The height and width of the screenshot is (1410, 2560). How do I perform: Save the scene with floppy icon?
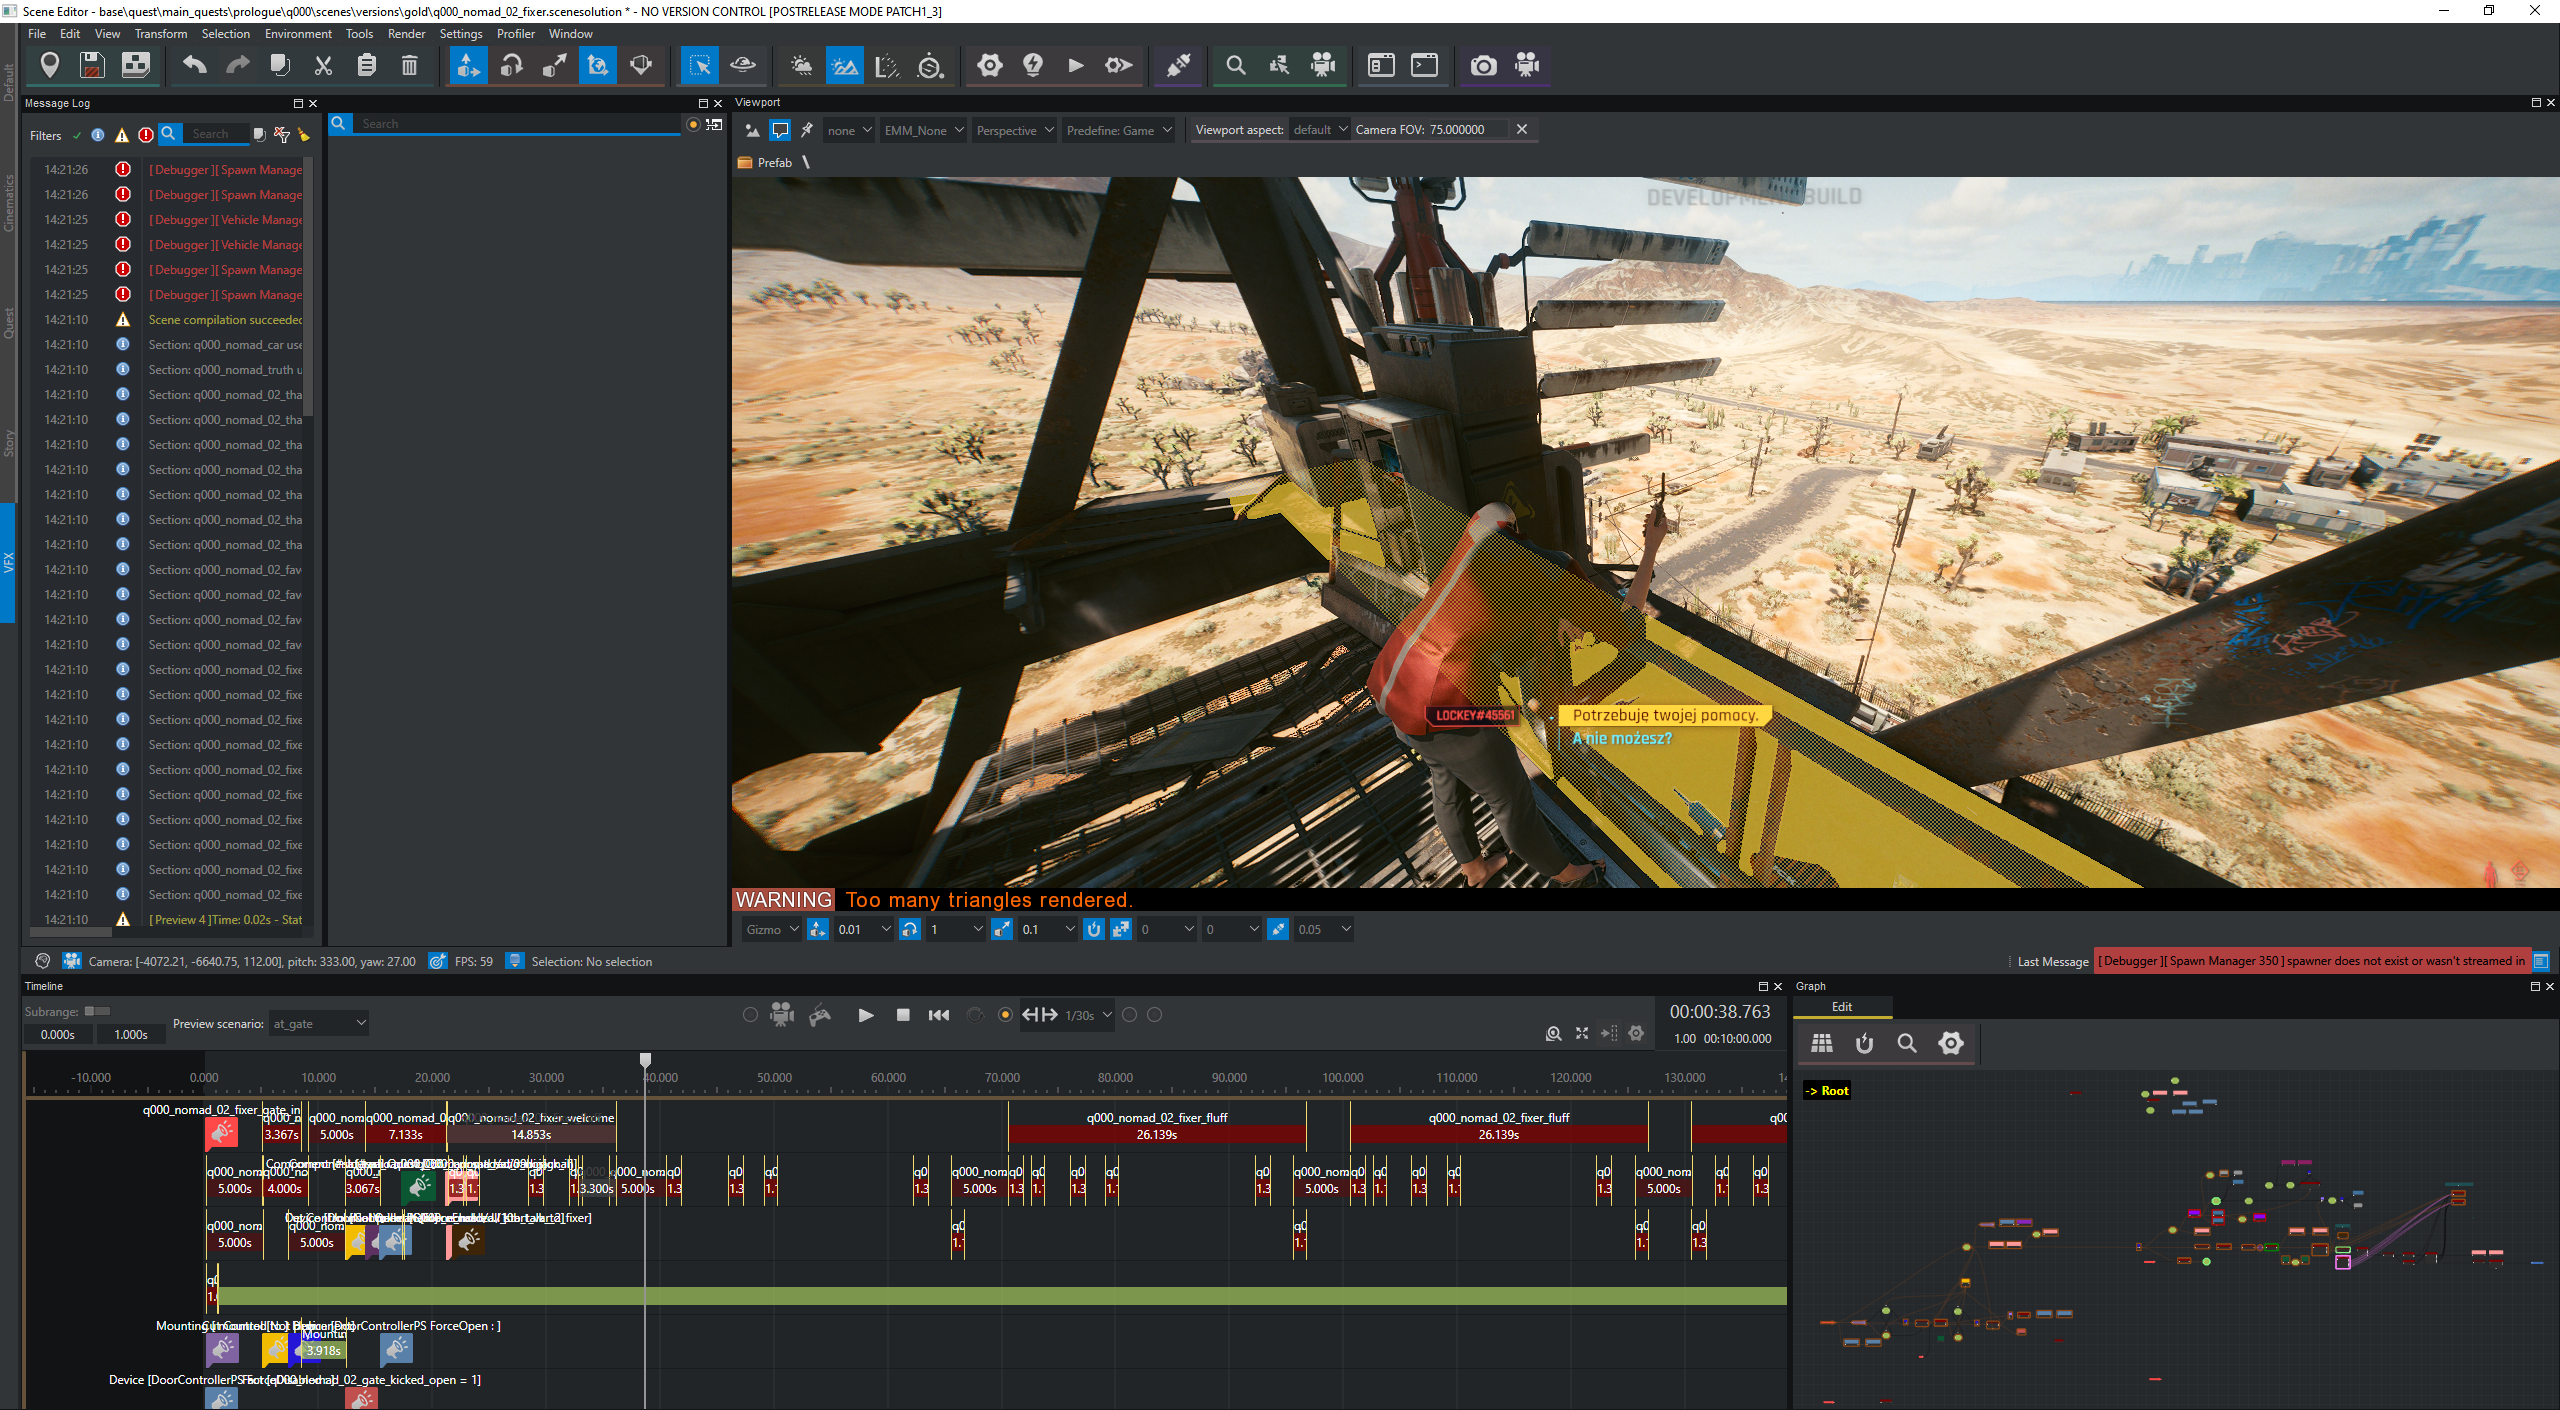point(92,66)
